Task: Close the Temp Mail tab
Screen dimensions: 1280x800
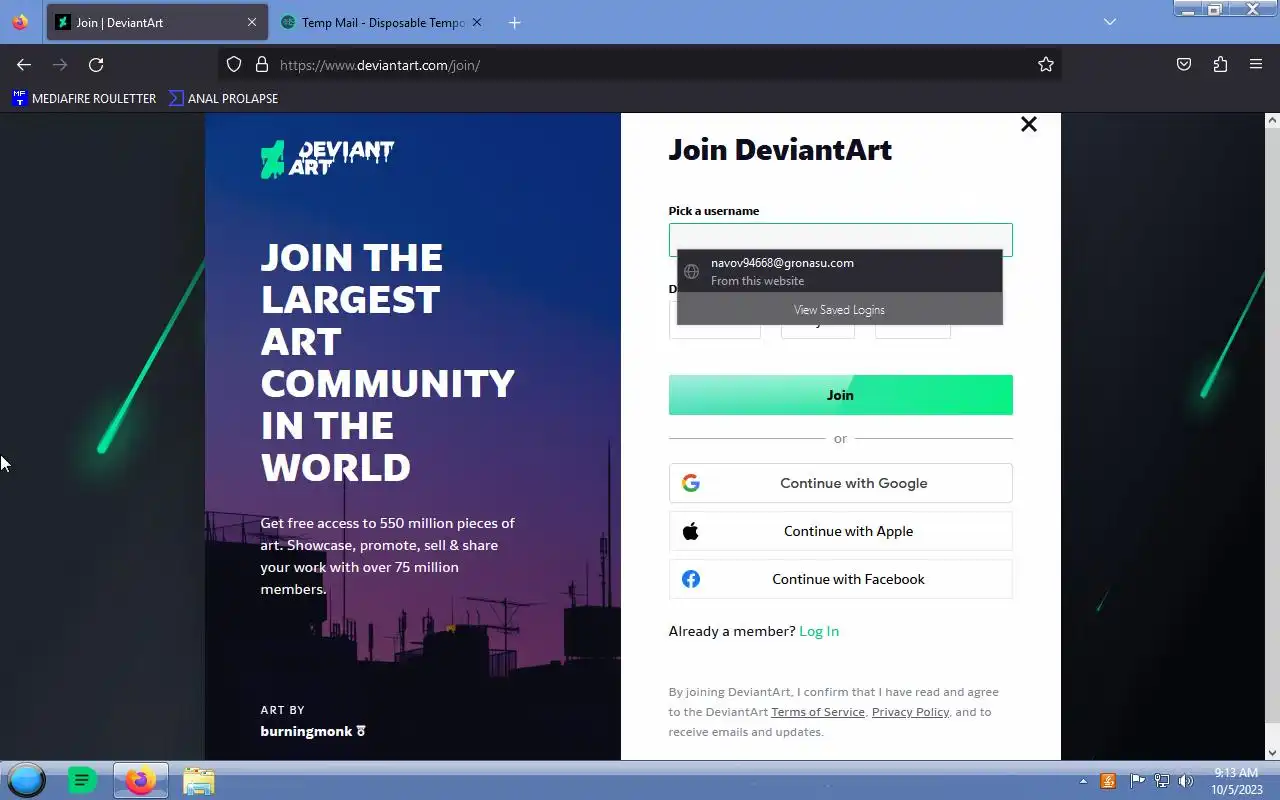Action: pyautogui.click(x=477, y=22)
